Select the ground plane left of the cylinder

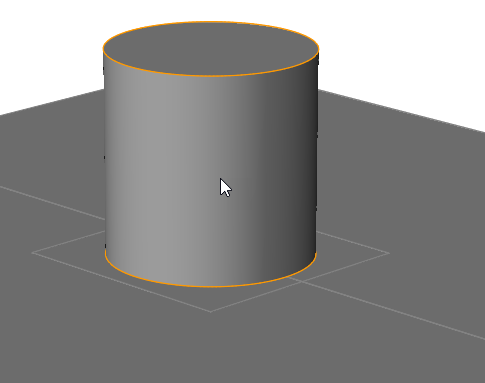pos(50,150)
